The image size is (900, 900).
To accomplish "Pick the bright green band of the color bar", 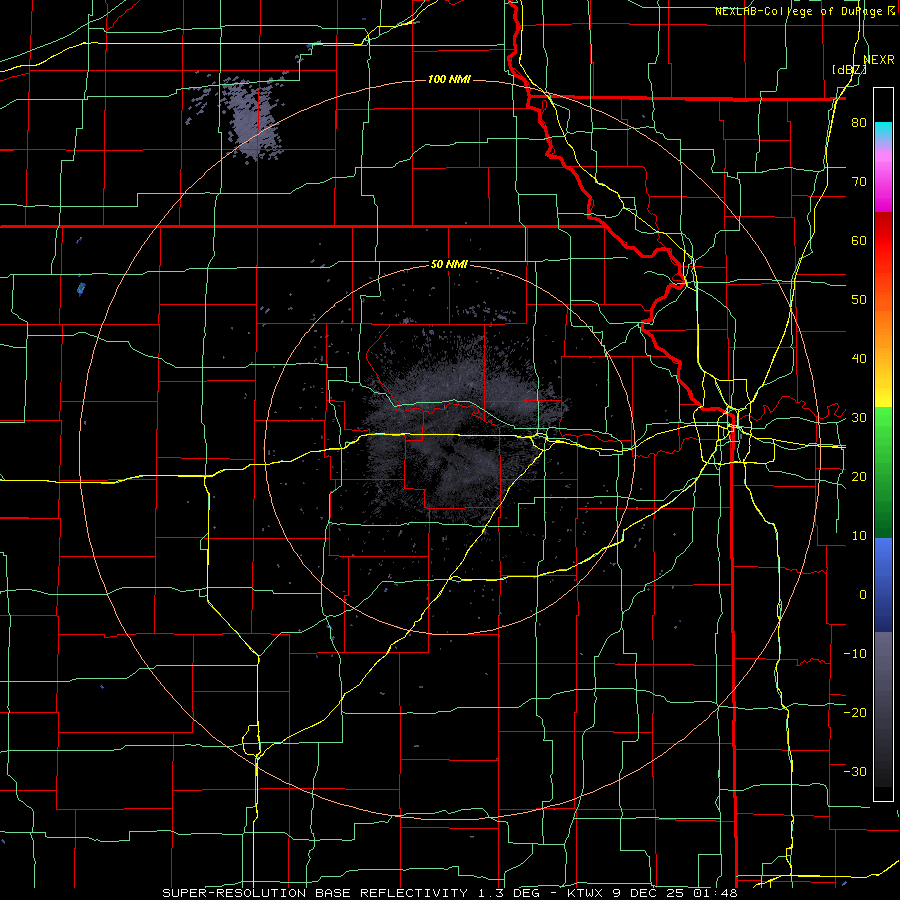I will click(883, 426).
